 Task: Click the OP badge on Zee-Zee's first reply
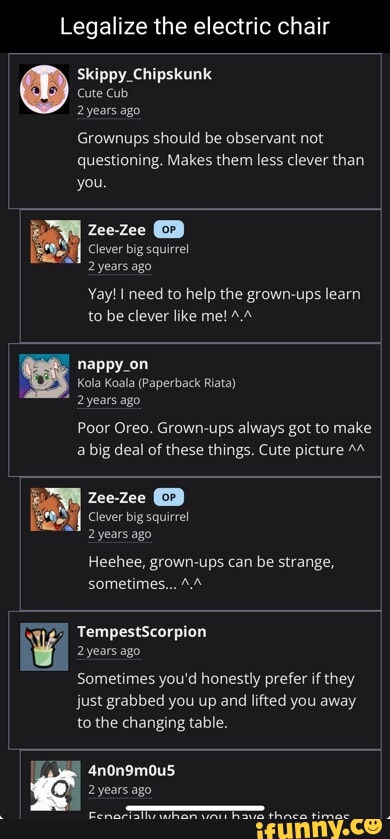click(169, 230)
